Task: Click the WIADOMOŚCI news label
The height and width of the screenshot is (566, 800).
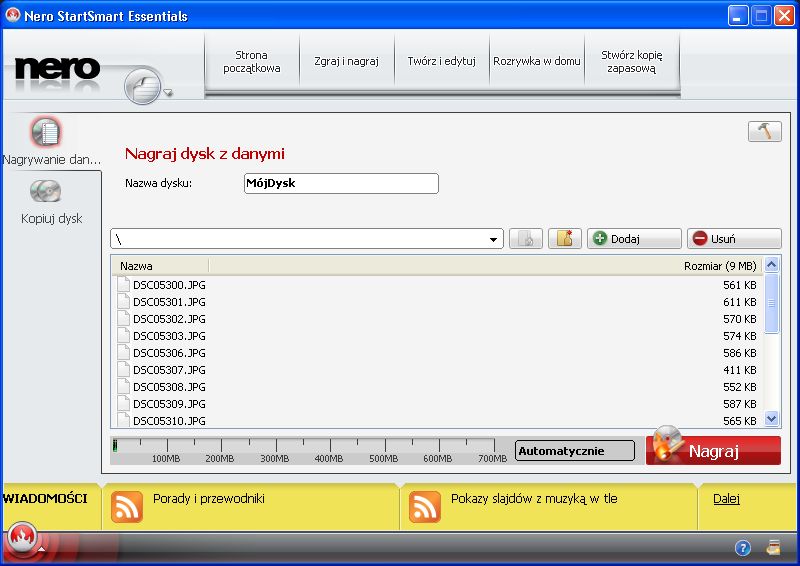Action: click(x=45, y=498)
